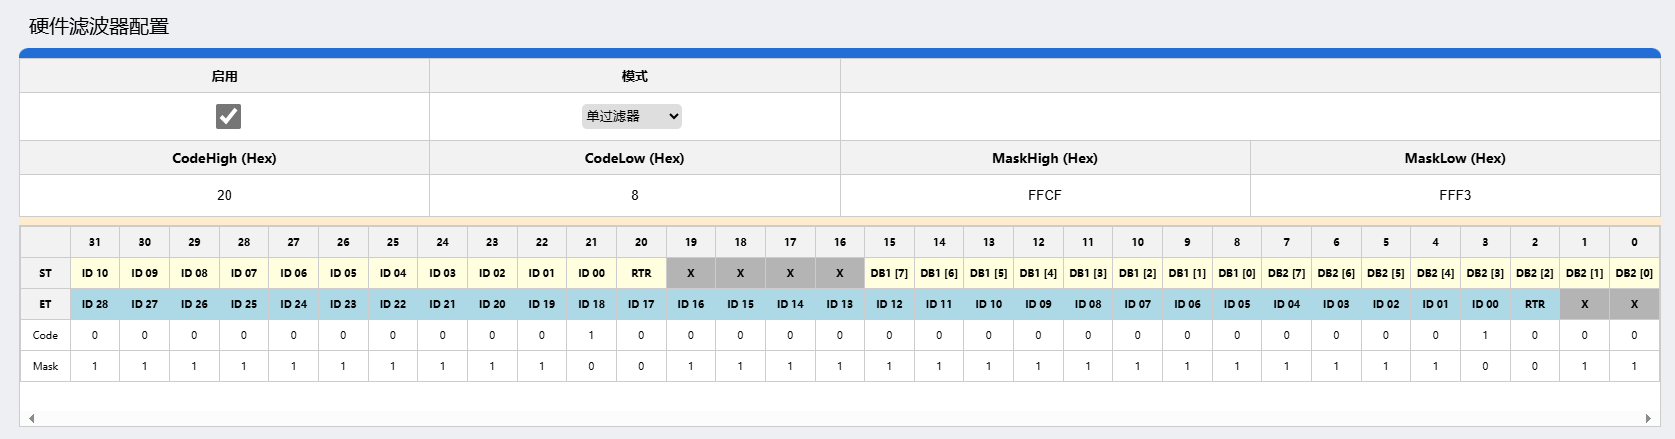Click the left scroll arrow of the bit table
This screenshot has height=439, width=1675.
pyautogui.click(x=31, y=418)
